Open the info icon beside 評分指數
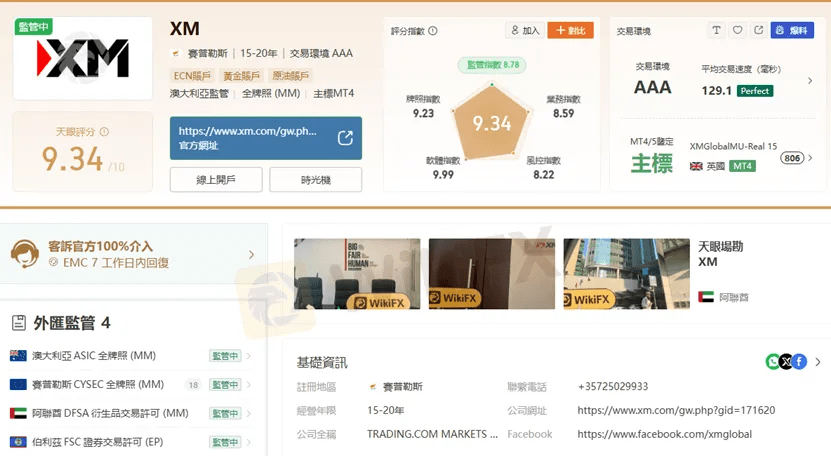Screen dimensions: 831x456 tap(433, 31)
